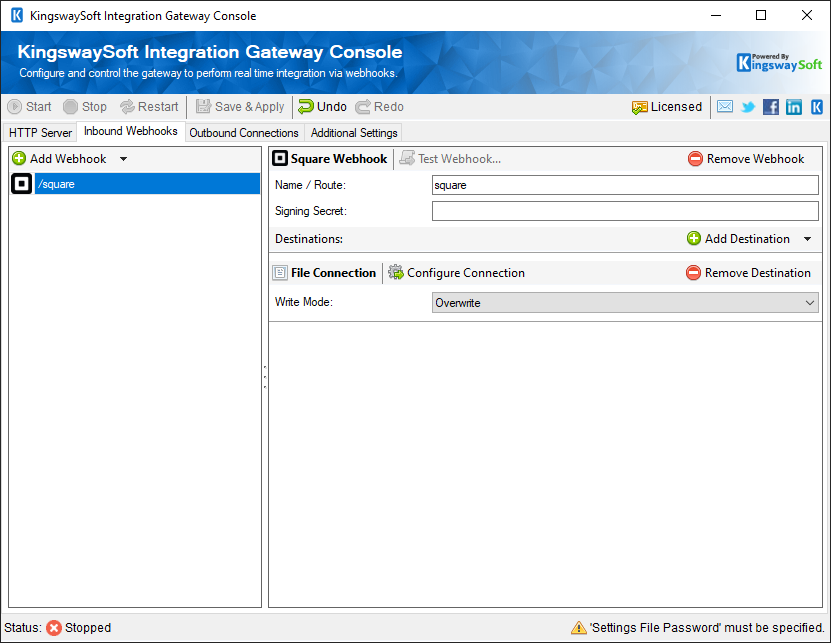The image size is (831, 643).
Task: Select the Inbound Webhooks tab
Action: tap(131, 131)
